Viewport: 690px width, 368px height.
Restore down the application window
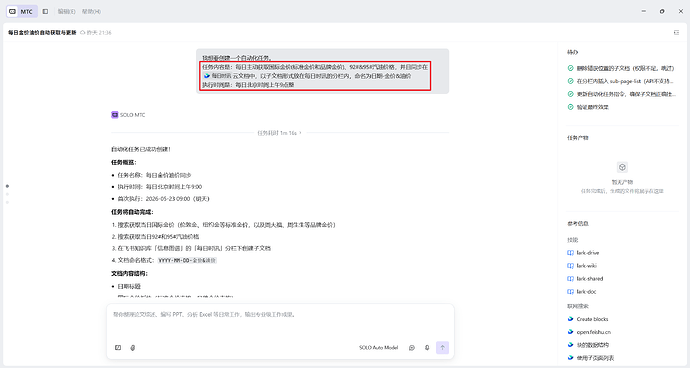(662, 11)
